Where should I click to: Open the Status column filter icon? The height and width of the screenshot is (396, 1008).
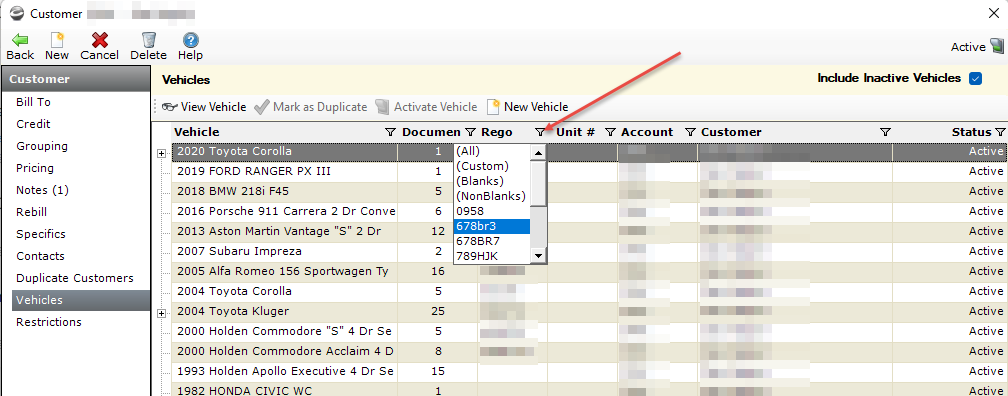click(x=1000, y=132)
